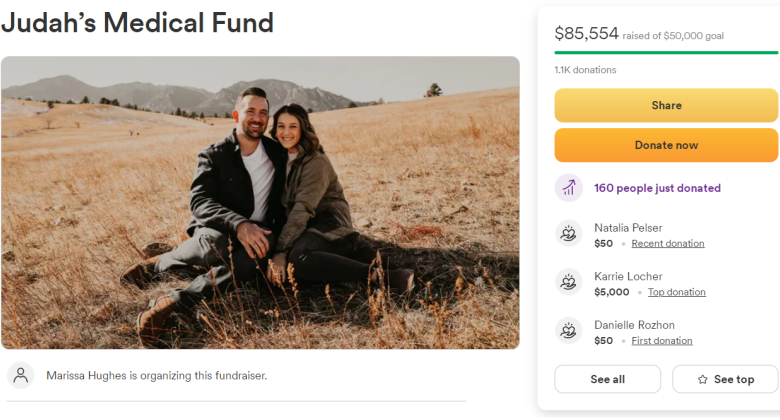
Task: Click the Marissa Hughes organizer text
Action: coord(157,376)
